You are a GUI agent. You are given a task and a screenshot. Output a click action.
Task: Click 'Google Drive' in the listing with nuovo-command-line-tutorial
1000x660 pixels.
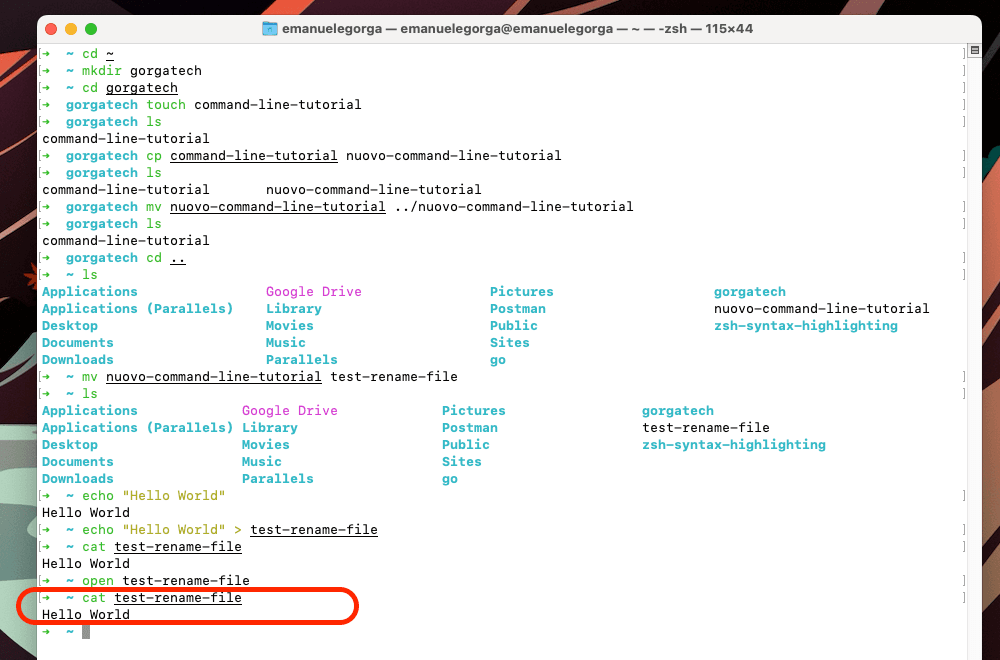click(314, 291)
